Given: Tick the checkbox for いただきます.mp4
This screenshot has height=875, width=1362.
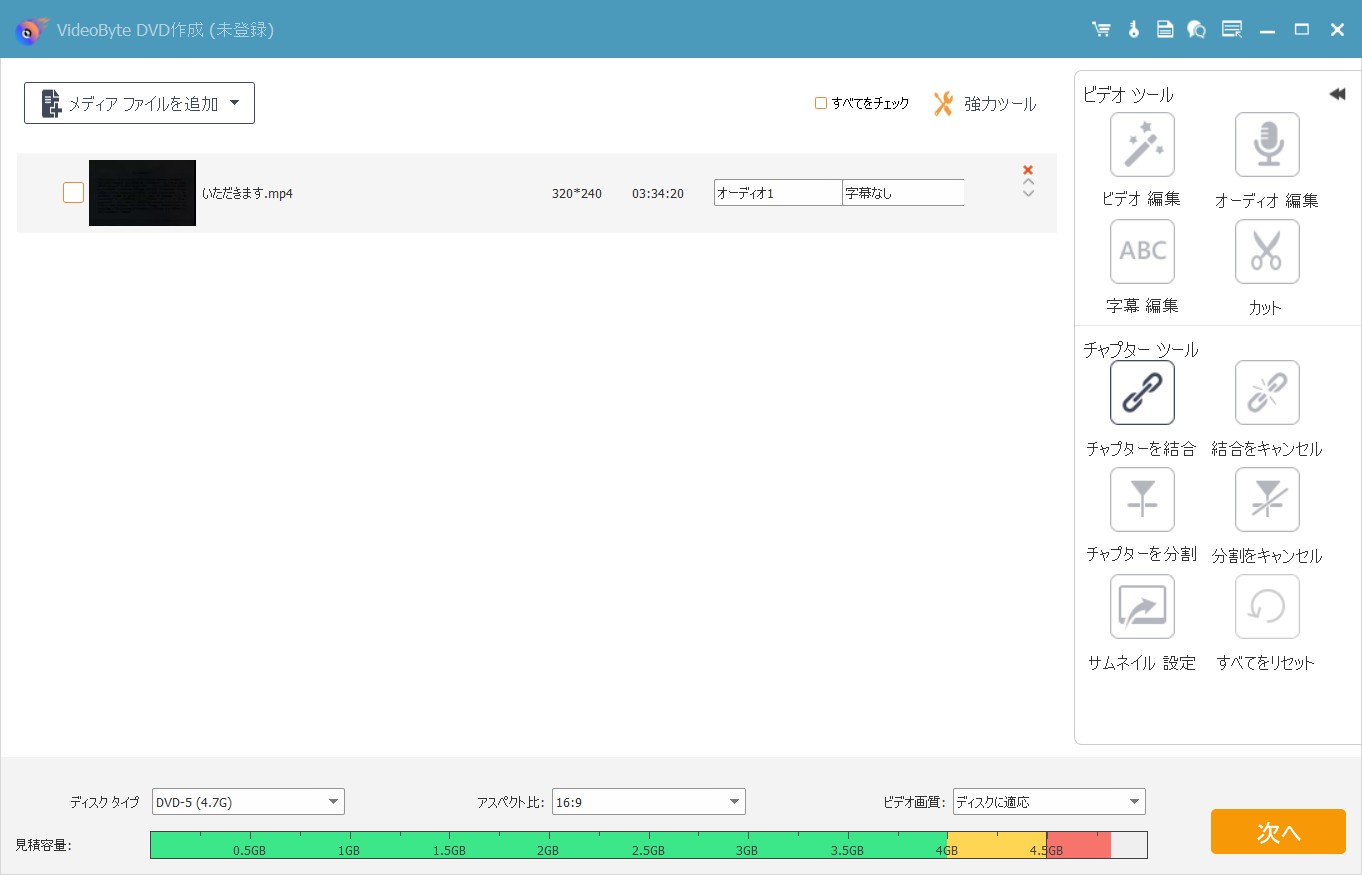Looking at the screenshot, I should 73,192.
